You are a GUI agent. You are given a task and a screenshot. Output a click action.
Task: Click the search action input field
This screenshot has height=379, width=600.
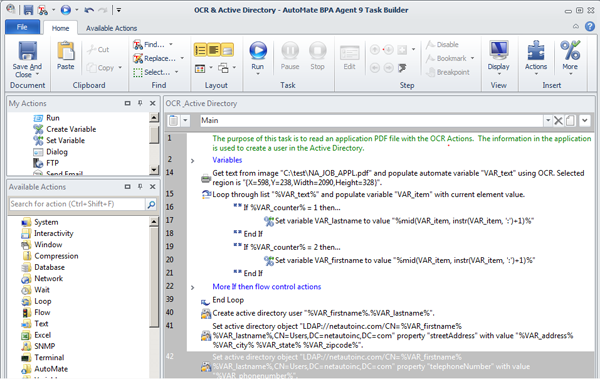(x=77, y=204)
